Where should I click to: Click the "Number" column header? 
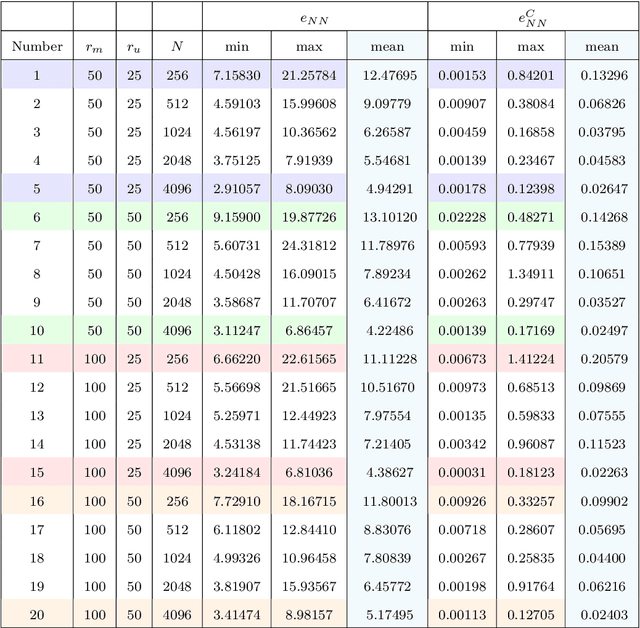[37, 46]
